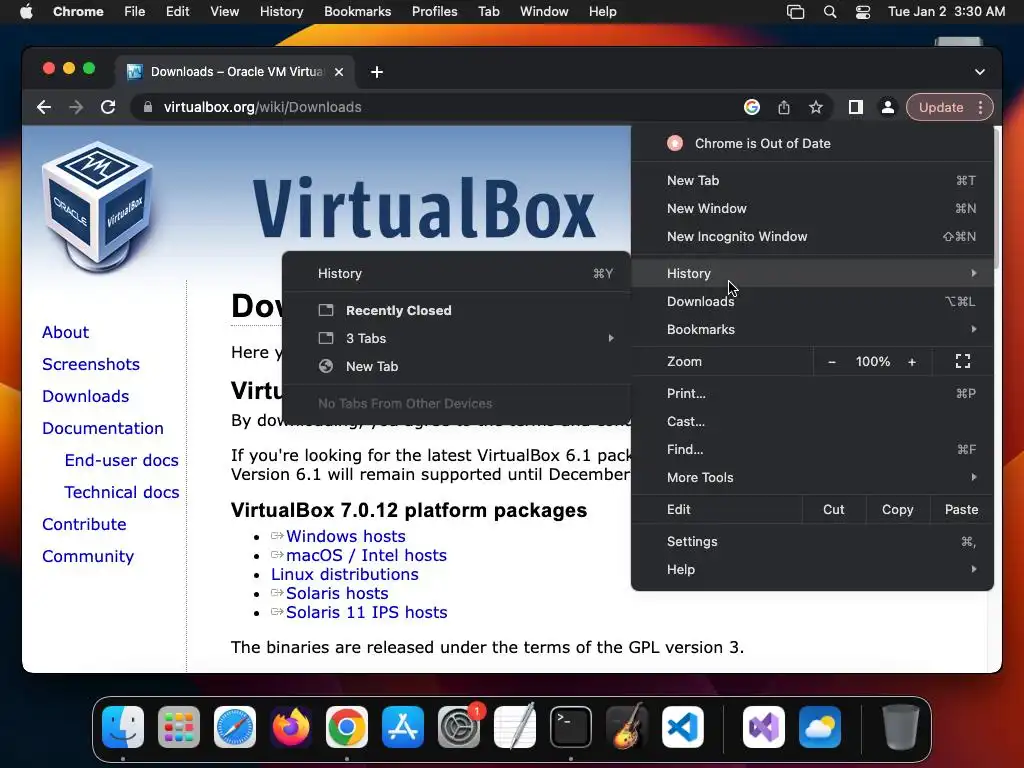Bookmark this page with the star icon
The height and width of the screenshot is (768, 1024).
click(x=816, y=107)
